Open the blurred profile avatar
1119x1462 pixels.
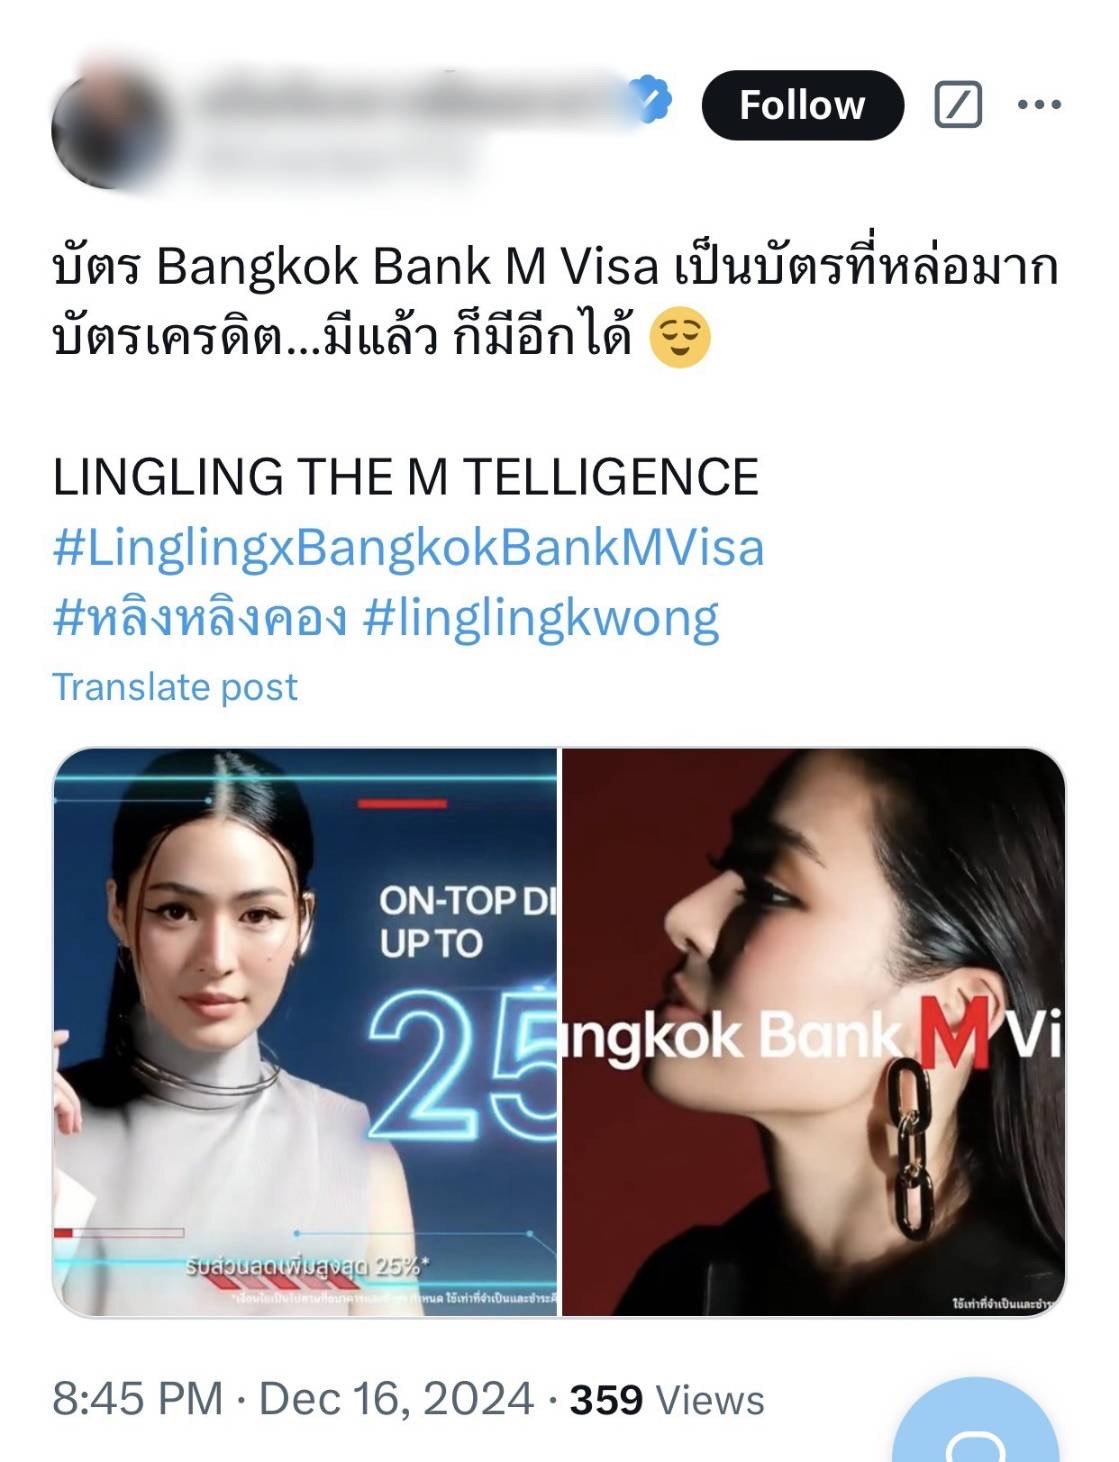pos(112,128)
